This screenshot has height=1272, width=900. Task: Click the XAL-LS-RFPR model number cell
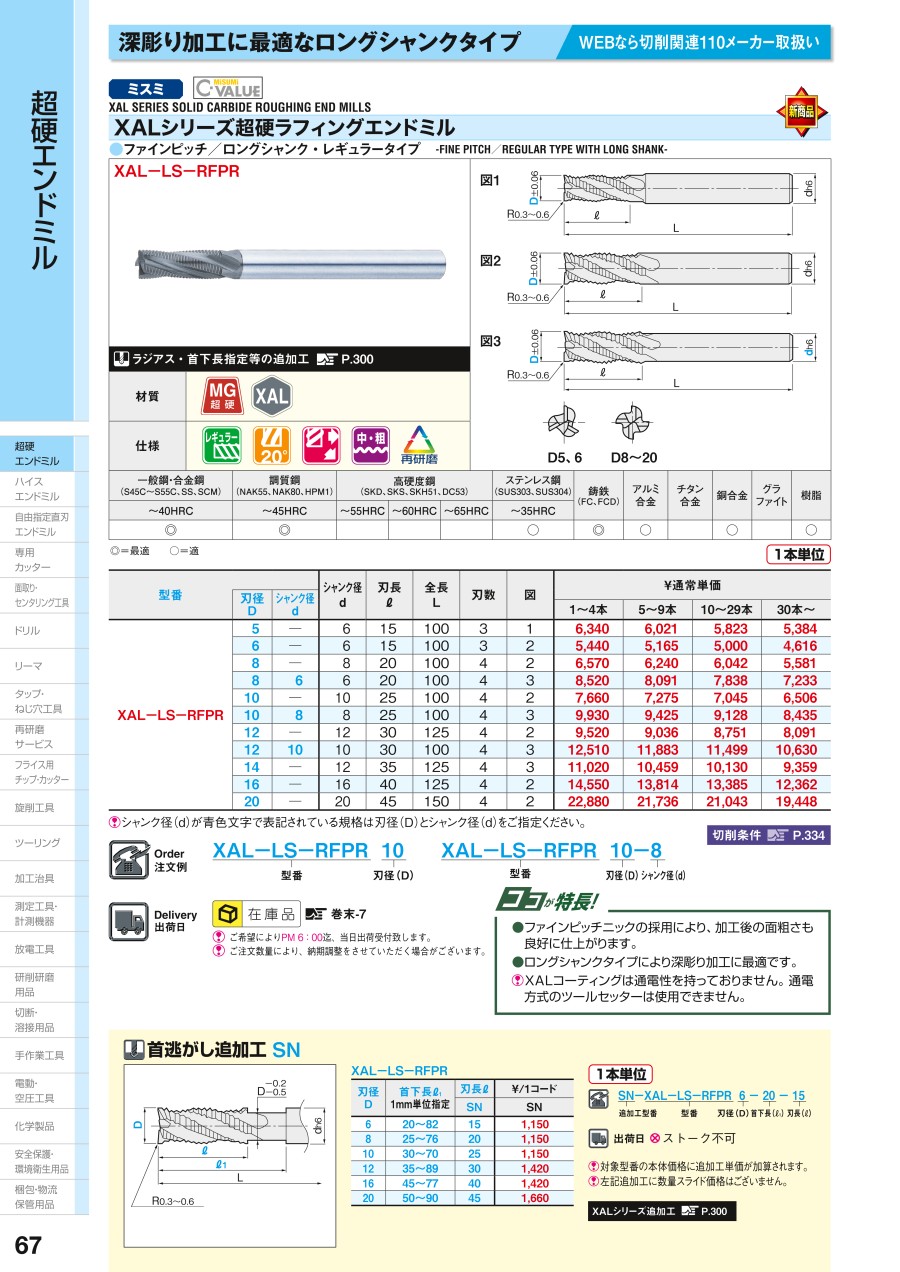(170, 715)
